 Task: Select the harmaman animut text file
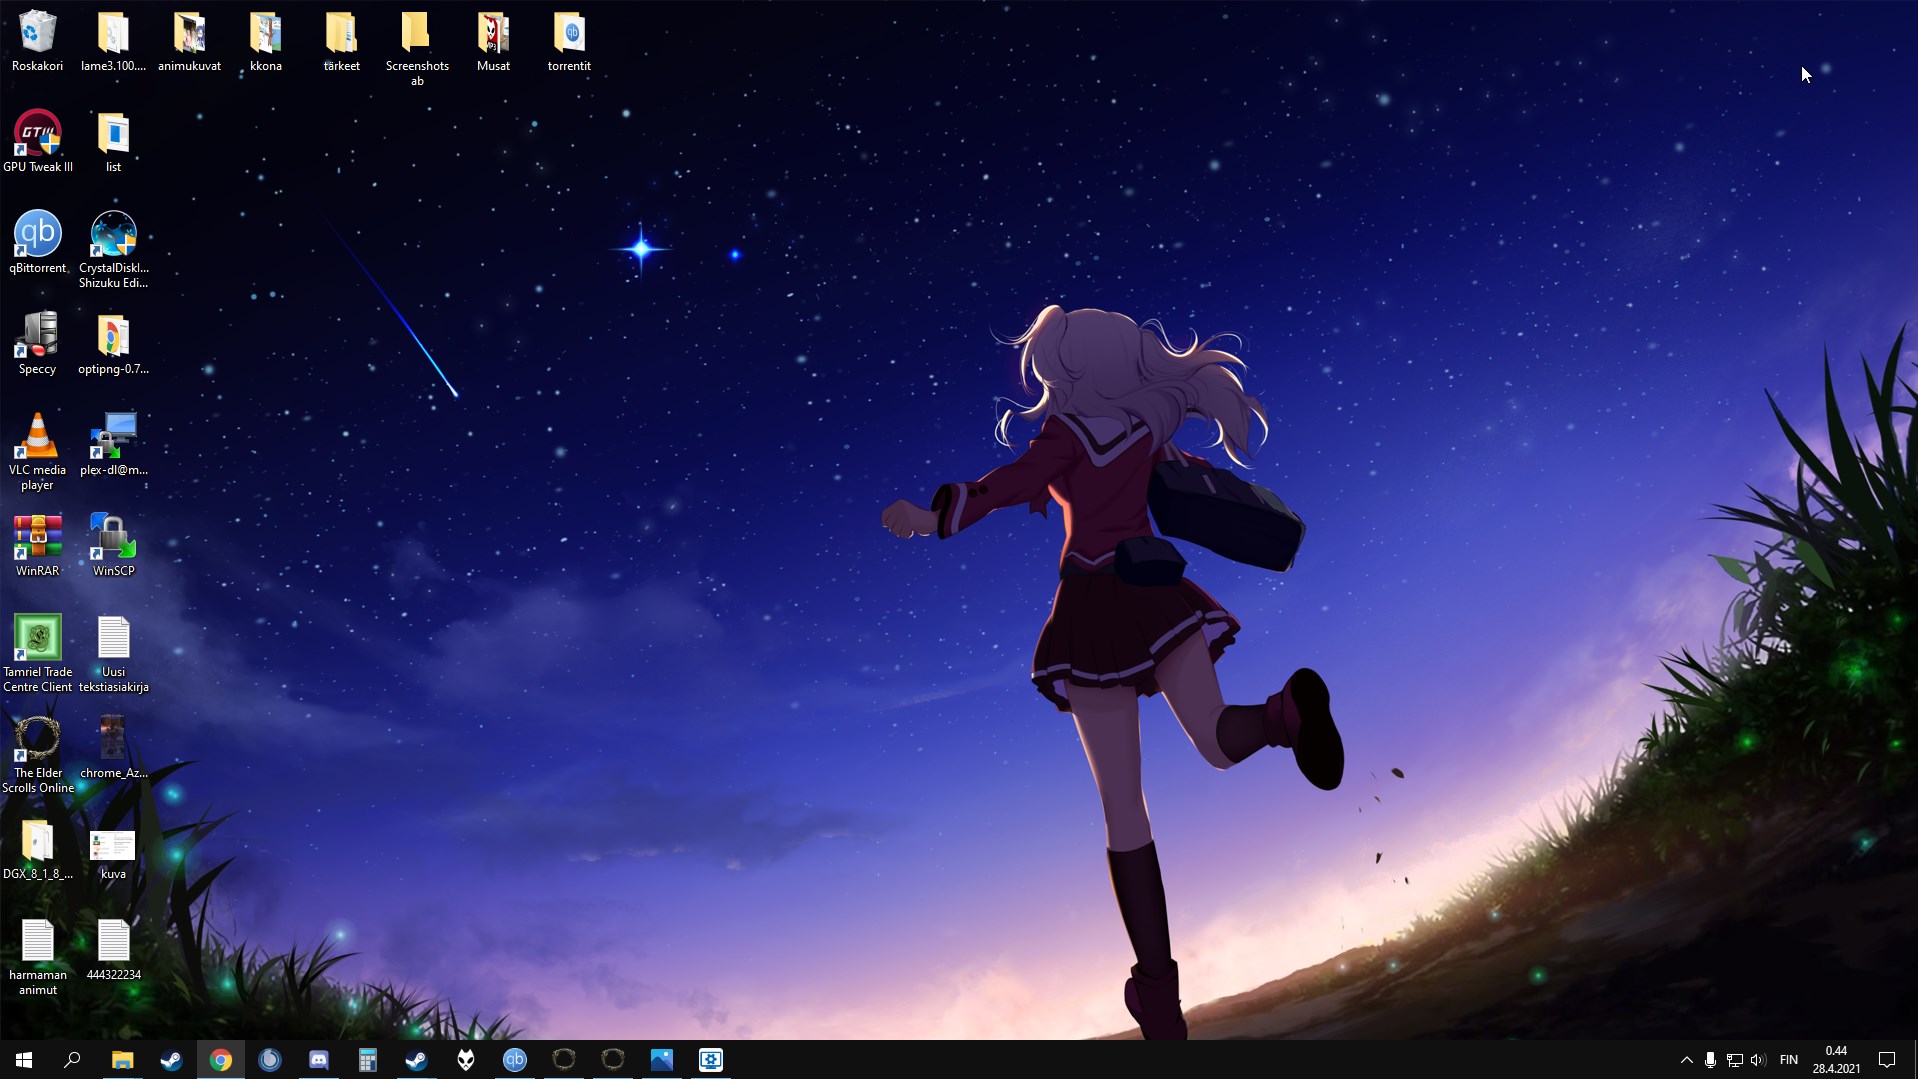[37, 957]
